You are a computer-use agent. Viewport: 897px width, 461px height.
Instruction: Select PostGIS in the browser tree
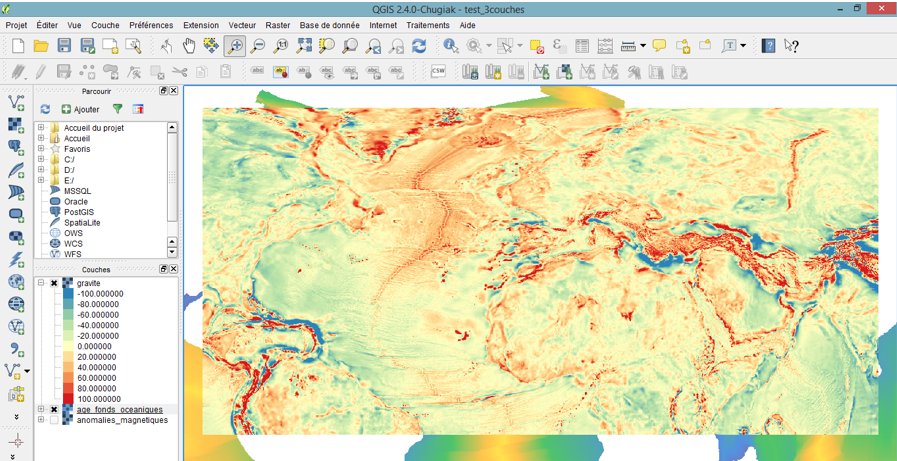[79, 212]
